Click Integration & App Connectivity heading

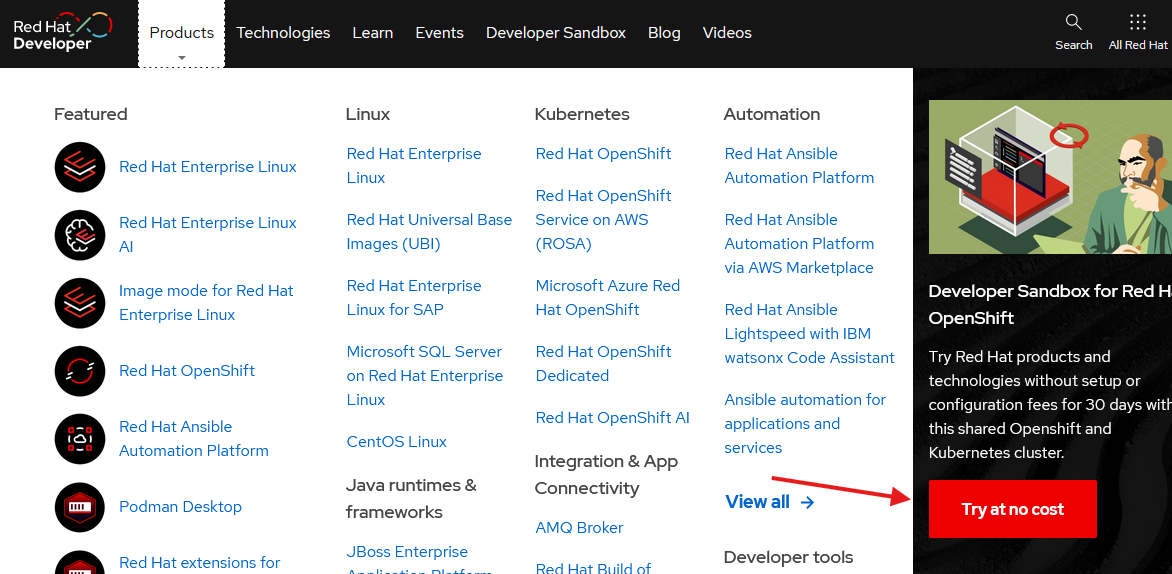[606, 475]
